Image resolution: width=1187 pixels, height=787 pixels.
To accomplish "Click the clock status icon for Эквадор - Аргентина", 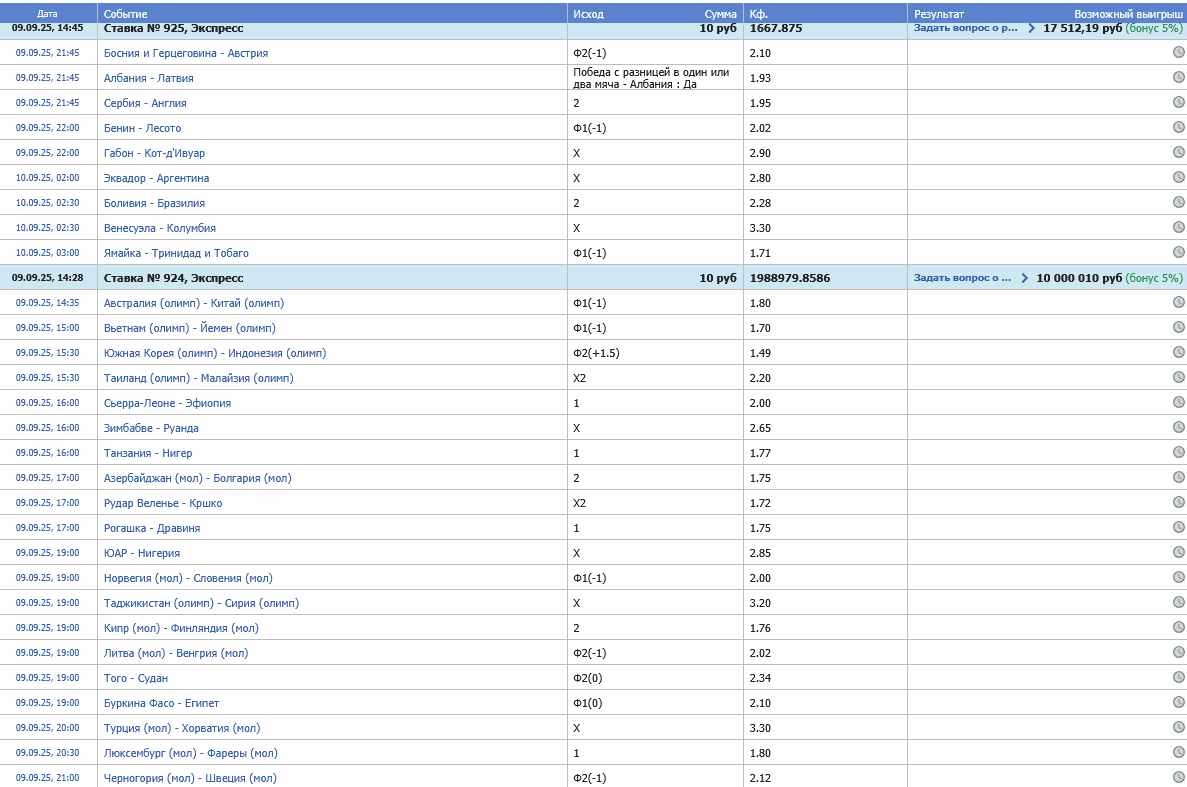I will coord(1178,177).
